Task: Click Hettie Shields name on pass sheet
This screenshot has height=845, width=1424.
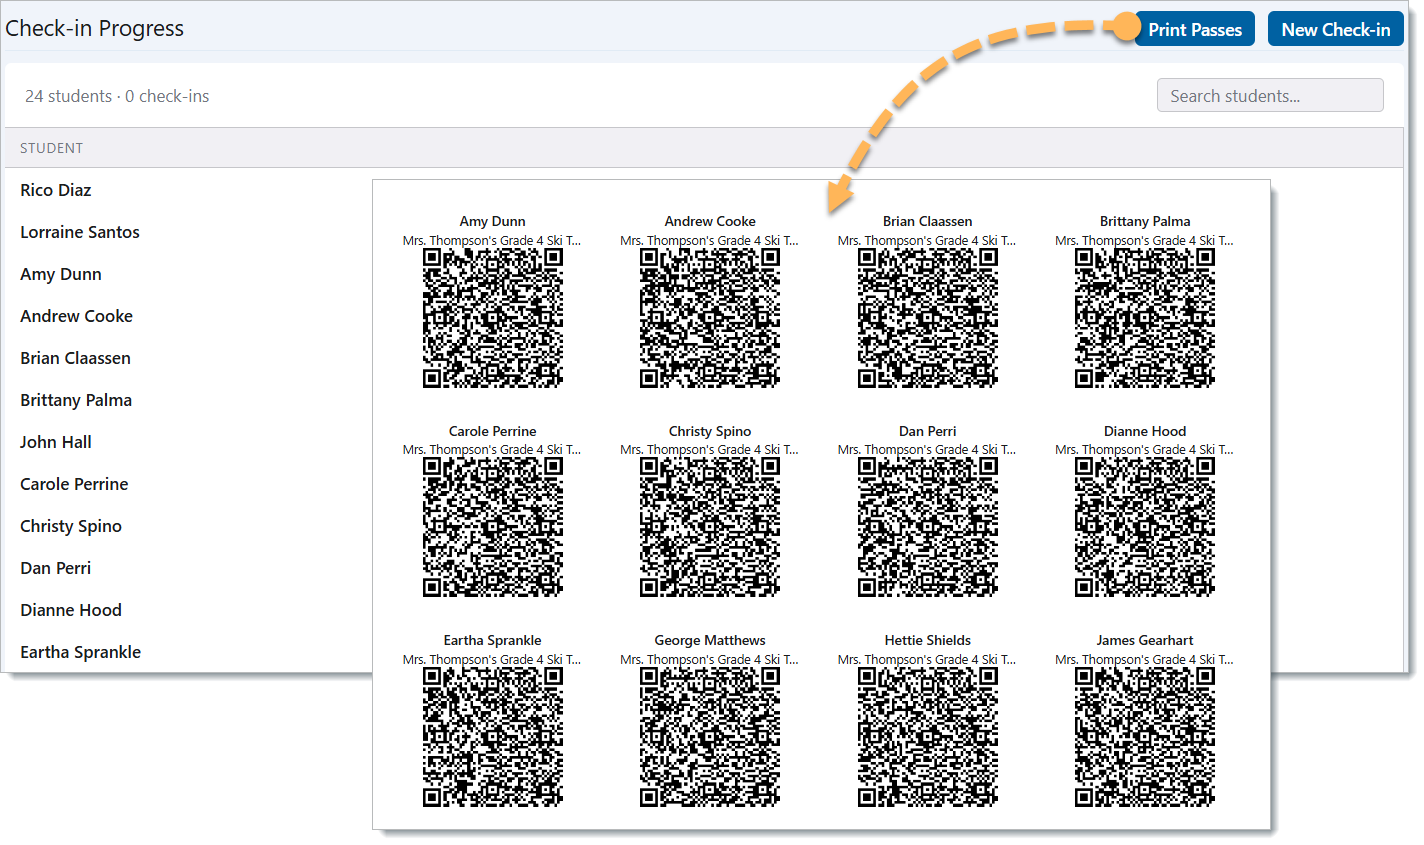Action: tap(927, 640)
